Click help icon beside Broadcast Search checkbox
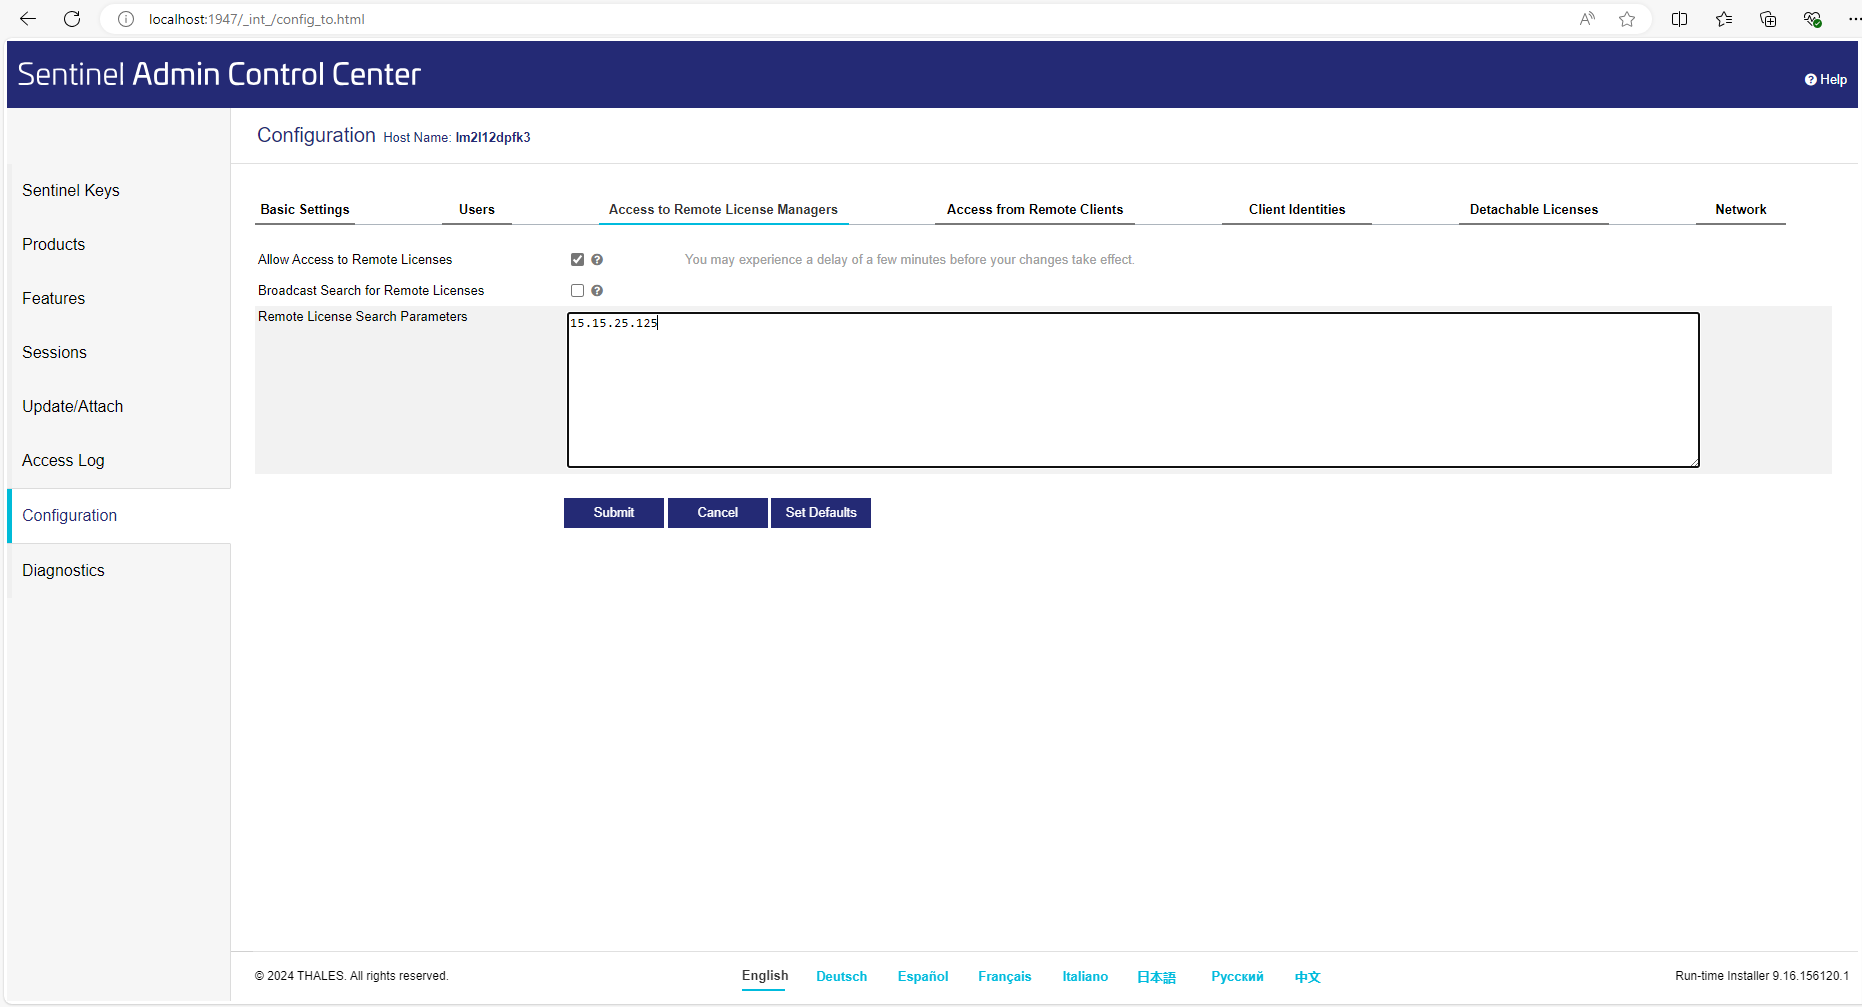 (597, 291)
